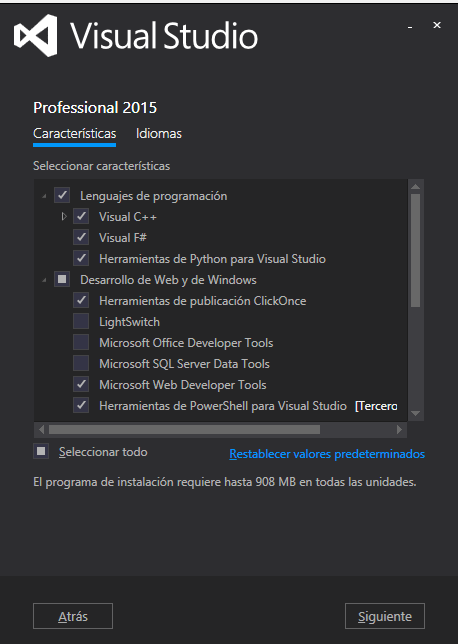
Task: Select the Microsoft SQL Server Data Tools label
Action: coord(184,364)
